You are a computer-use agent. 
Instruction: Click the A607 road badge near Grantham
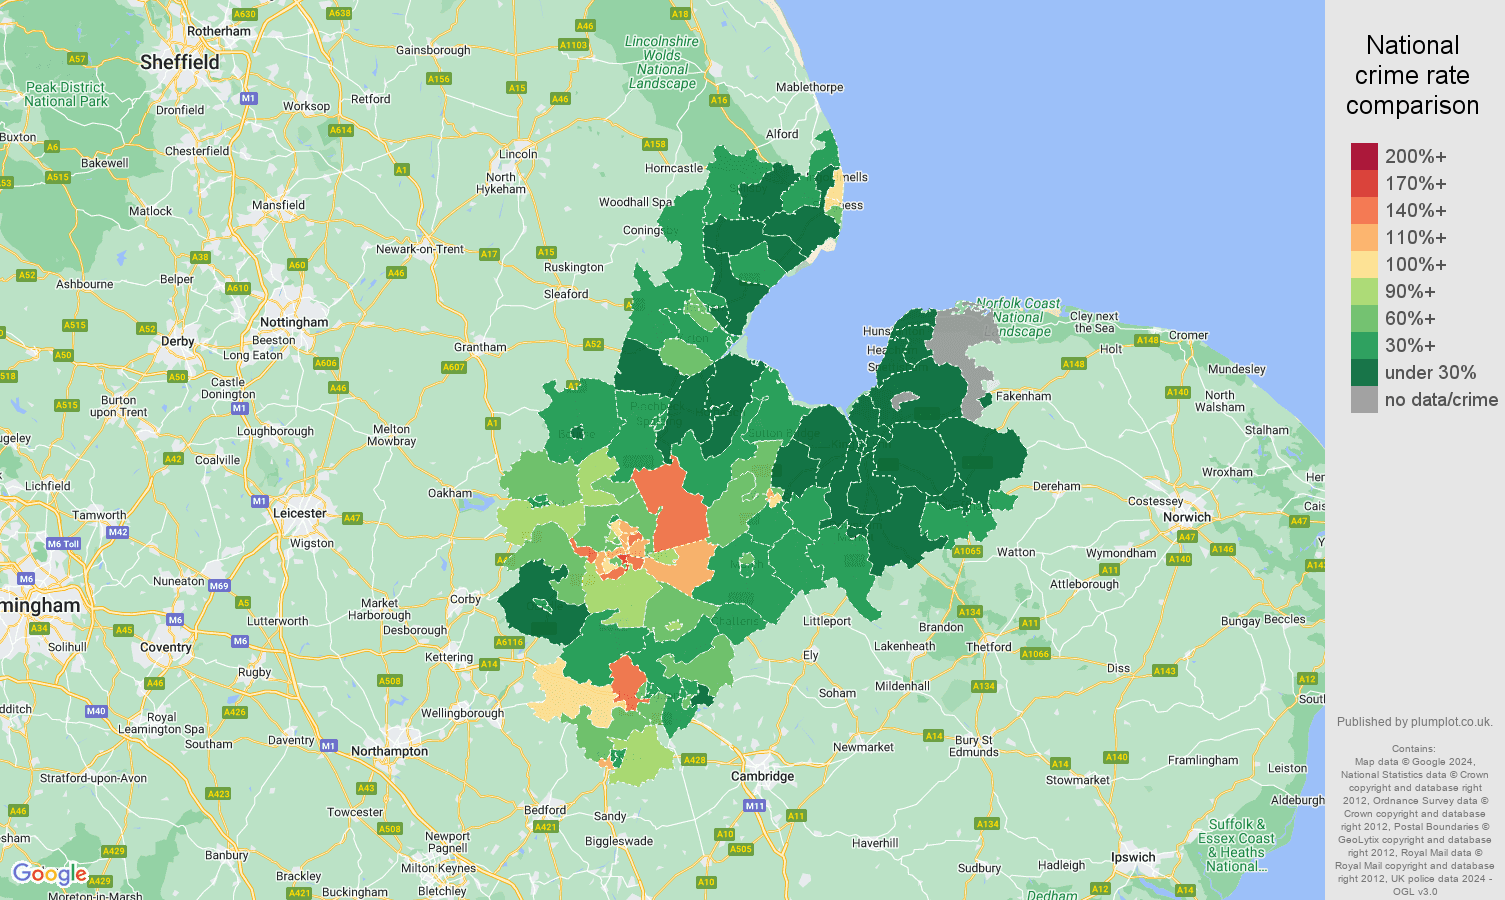pyautogui.click(x=454, y=367)
